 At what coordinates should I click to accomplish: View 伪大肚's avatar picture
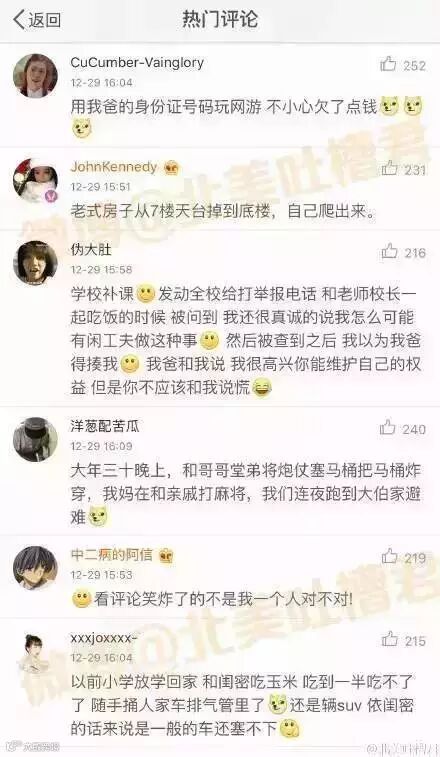35,263
